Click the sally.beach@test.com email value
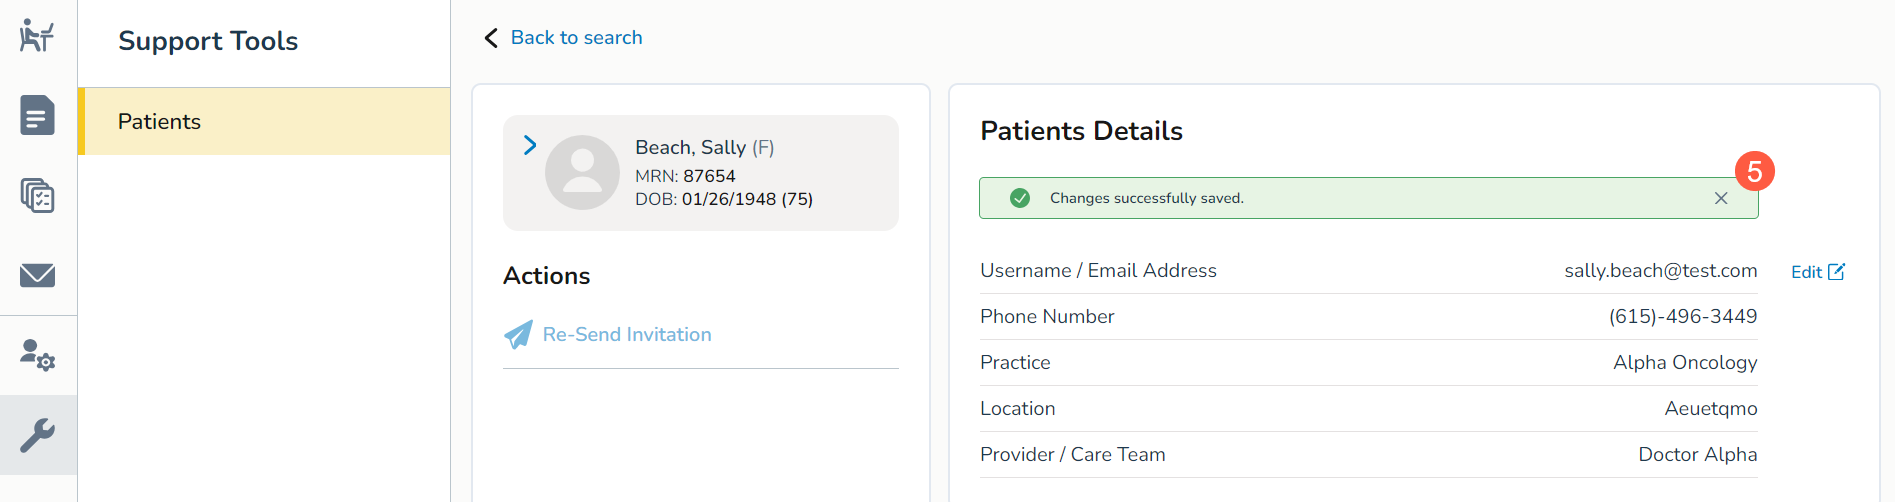Viewport: 1895px width, 502px height. 1660,270
